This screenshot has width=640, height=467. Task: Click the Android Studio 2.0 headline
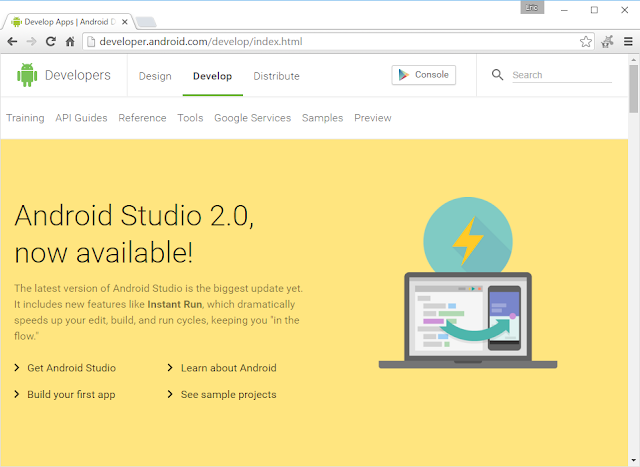134,234
